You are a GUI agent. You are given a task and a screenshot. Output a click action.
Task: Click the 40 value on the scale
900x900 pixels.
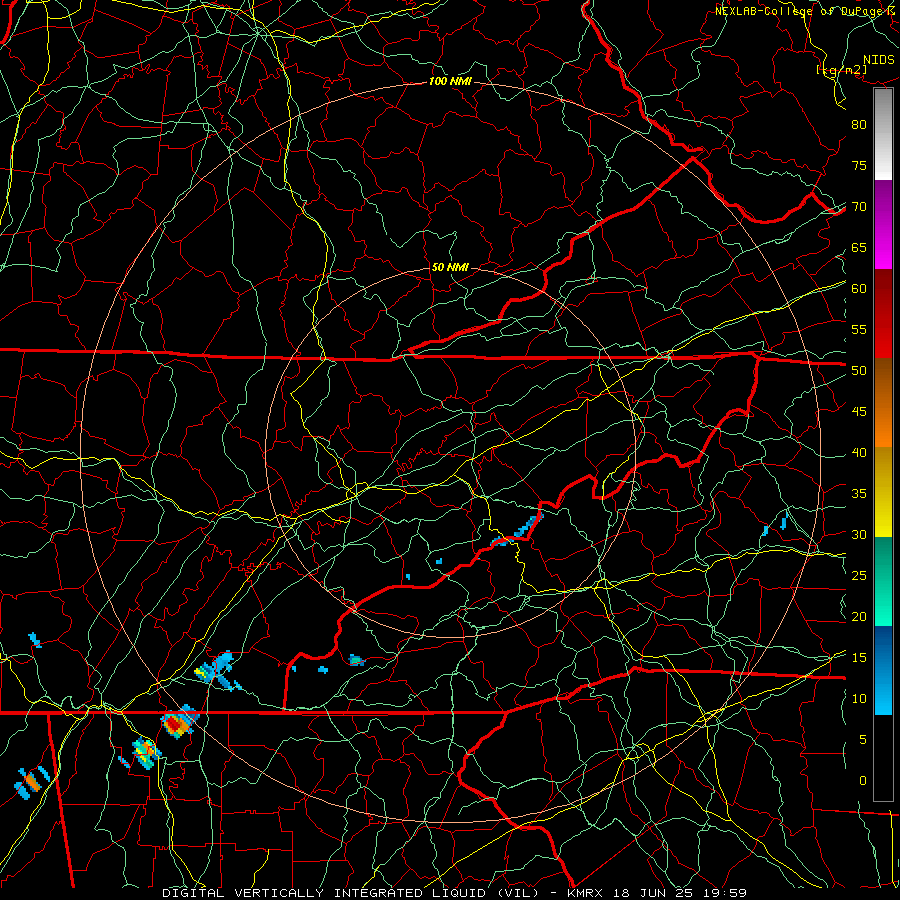pyautogui.click(x=859, y=453)
